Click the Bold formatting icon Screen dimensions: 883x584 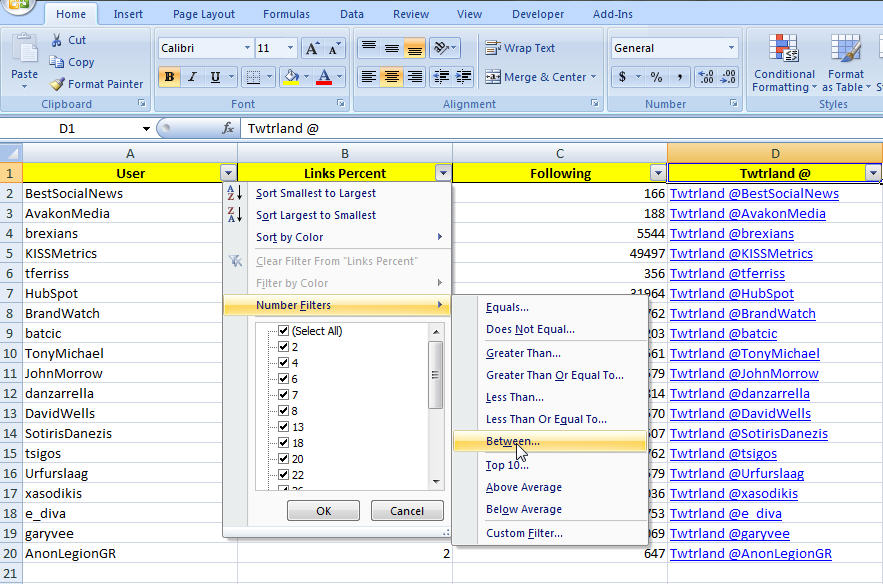[169, 77]
